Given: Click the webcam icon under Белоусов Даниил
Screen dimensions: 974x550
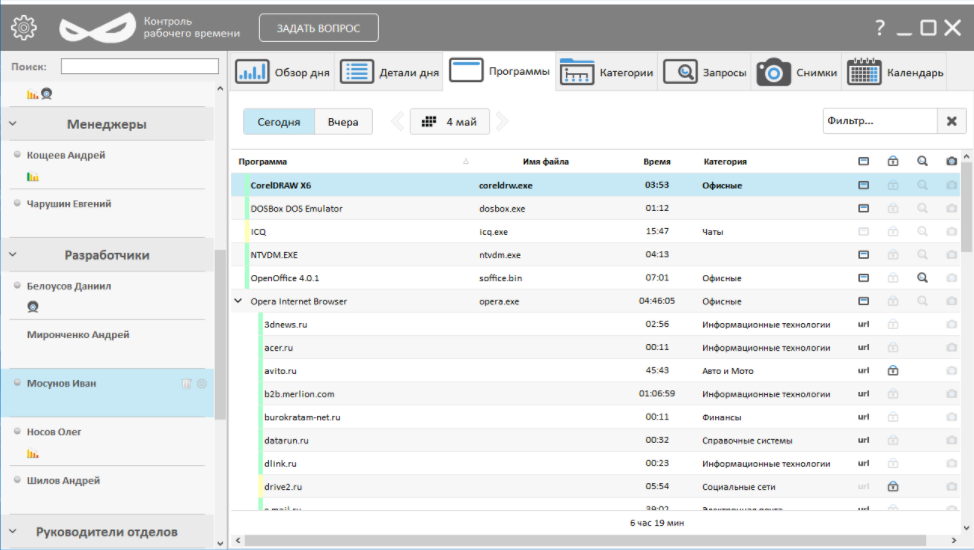Looking at the screenshot, I should pyautogui.click(x=33, y=307).
